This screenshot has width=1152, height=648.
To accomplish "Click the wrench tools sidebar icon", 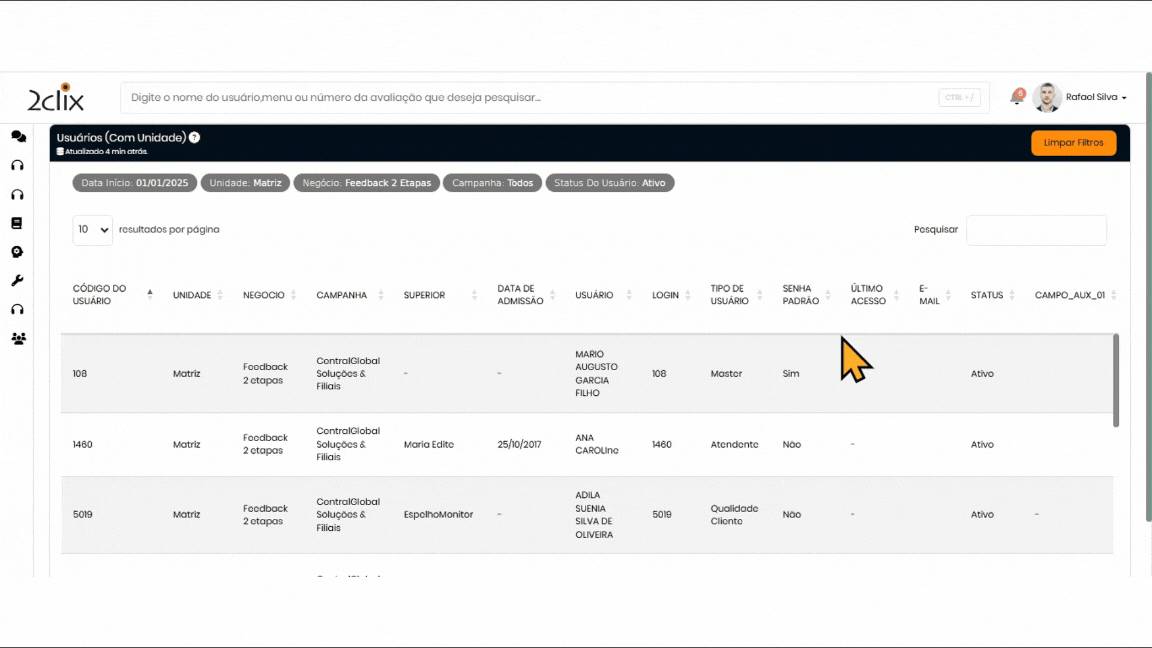I will point(17,281).
